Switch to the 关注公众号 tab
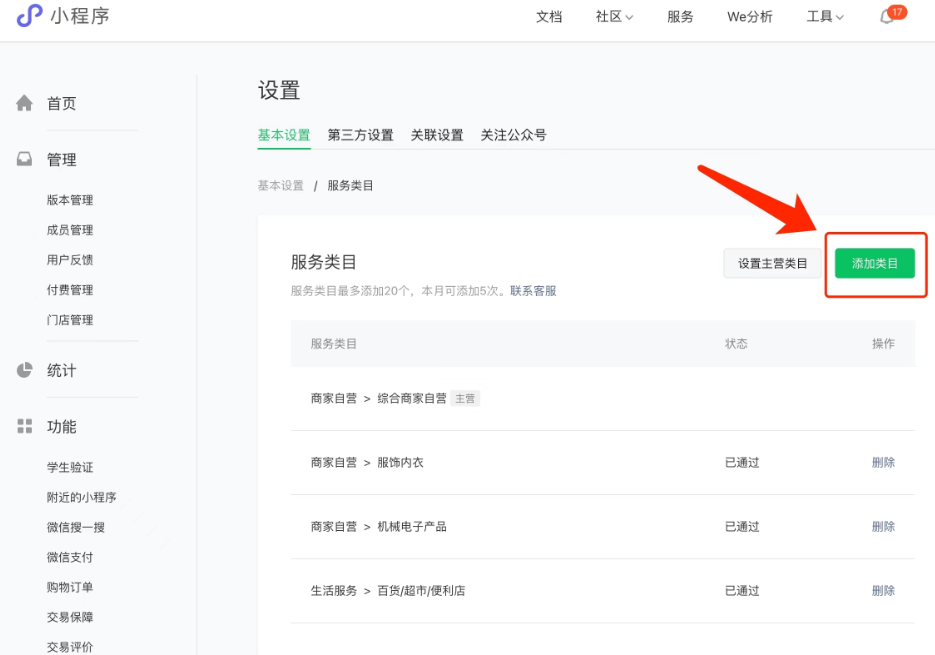The width and height of the screenshot is (935, 655). click(513, 135)
